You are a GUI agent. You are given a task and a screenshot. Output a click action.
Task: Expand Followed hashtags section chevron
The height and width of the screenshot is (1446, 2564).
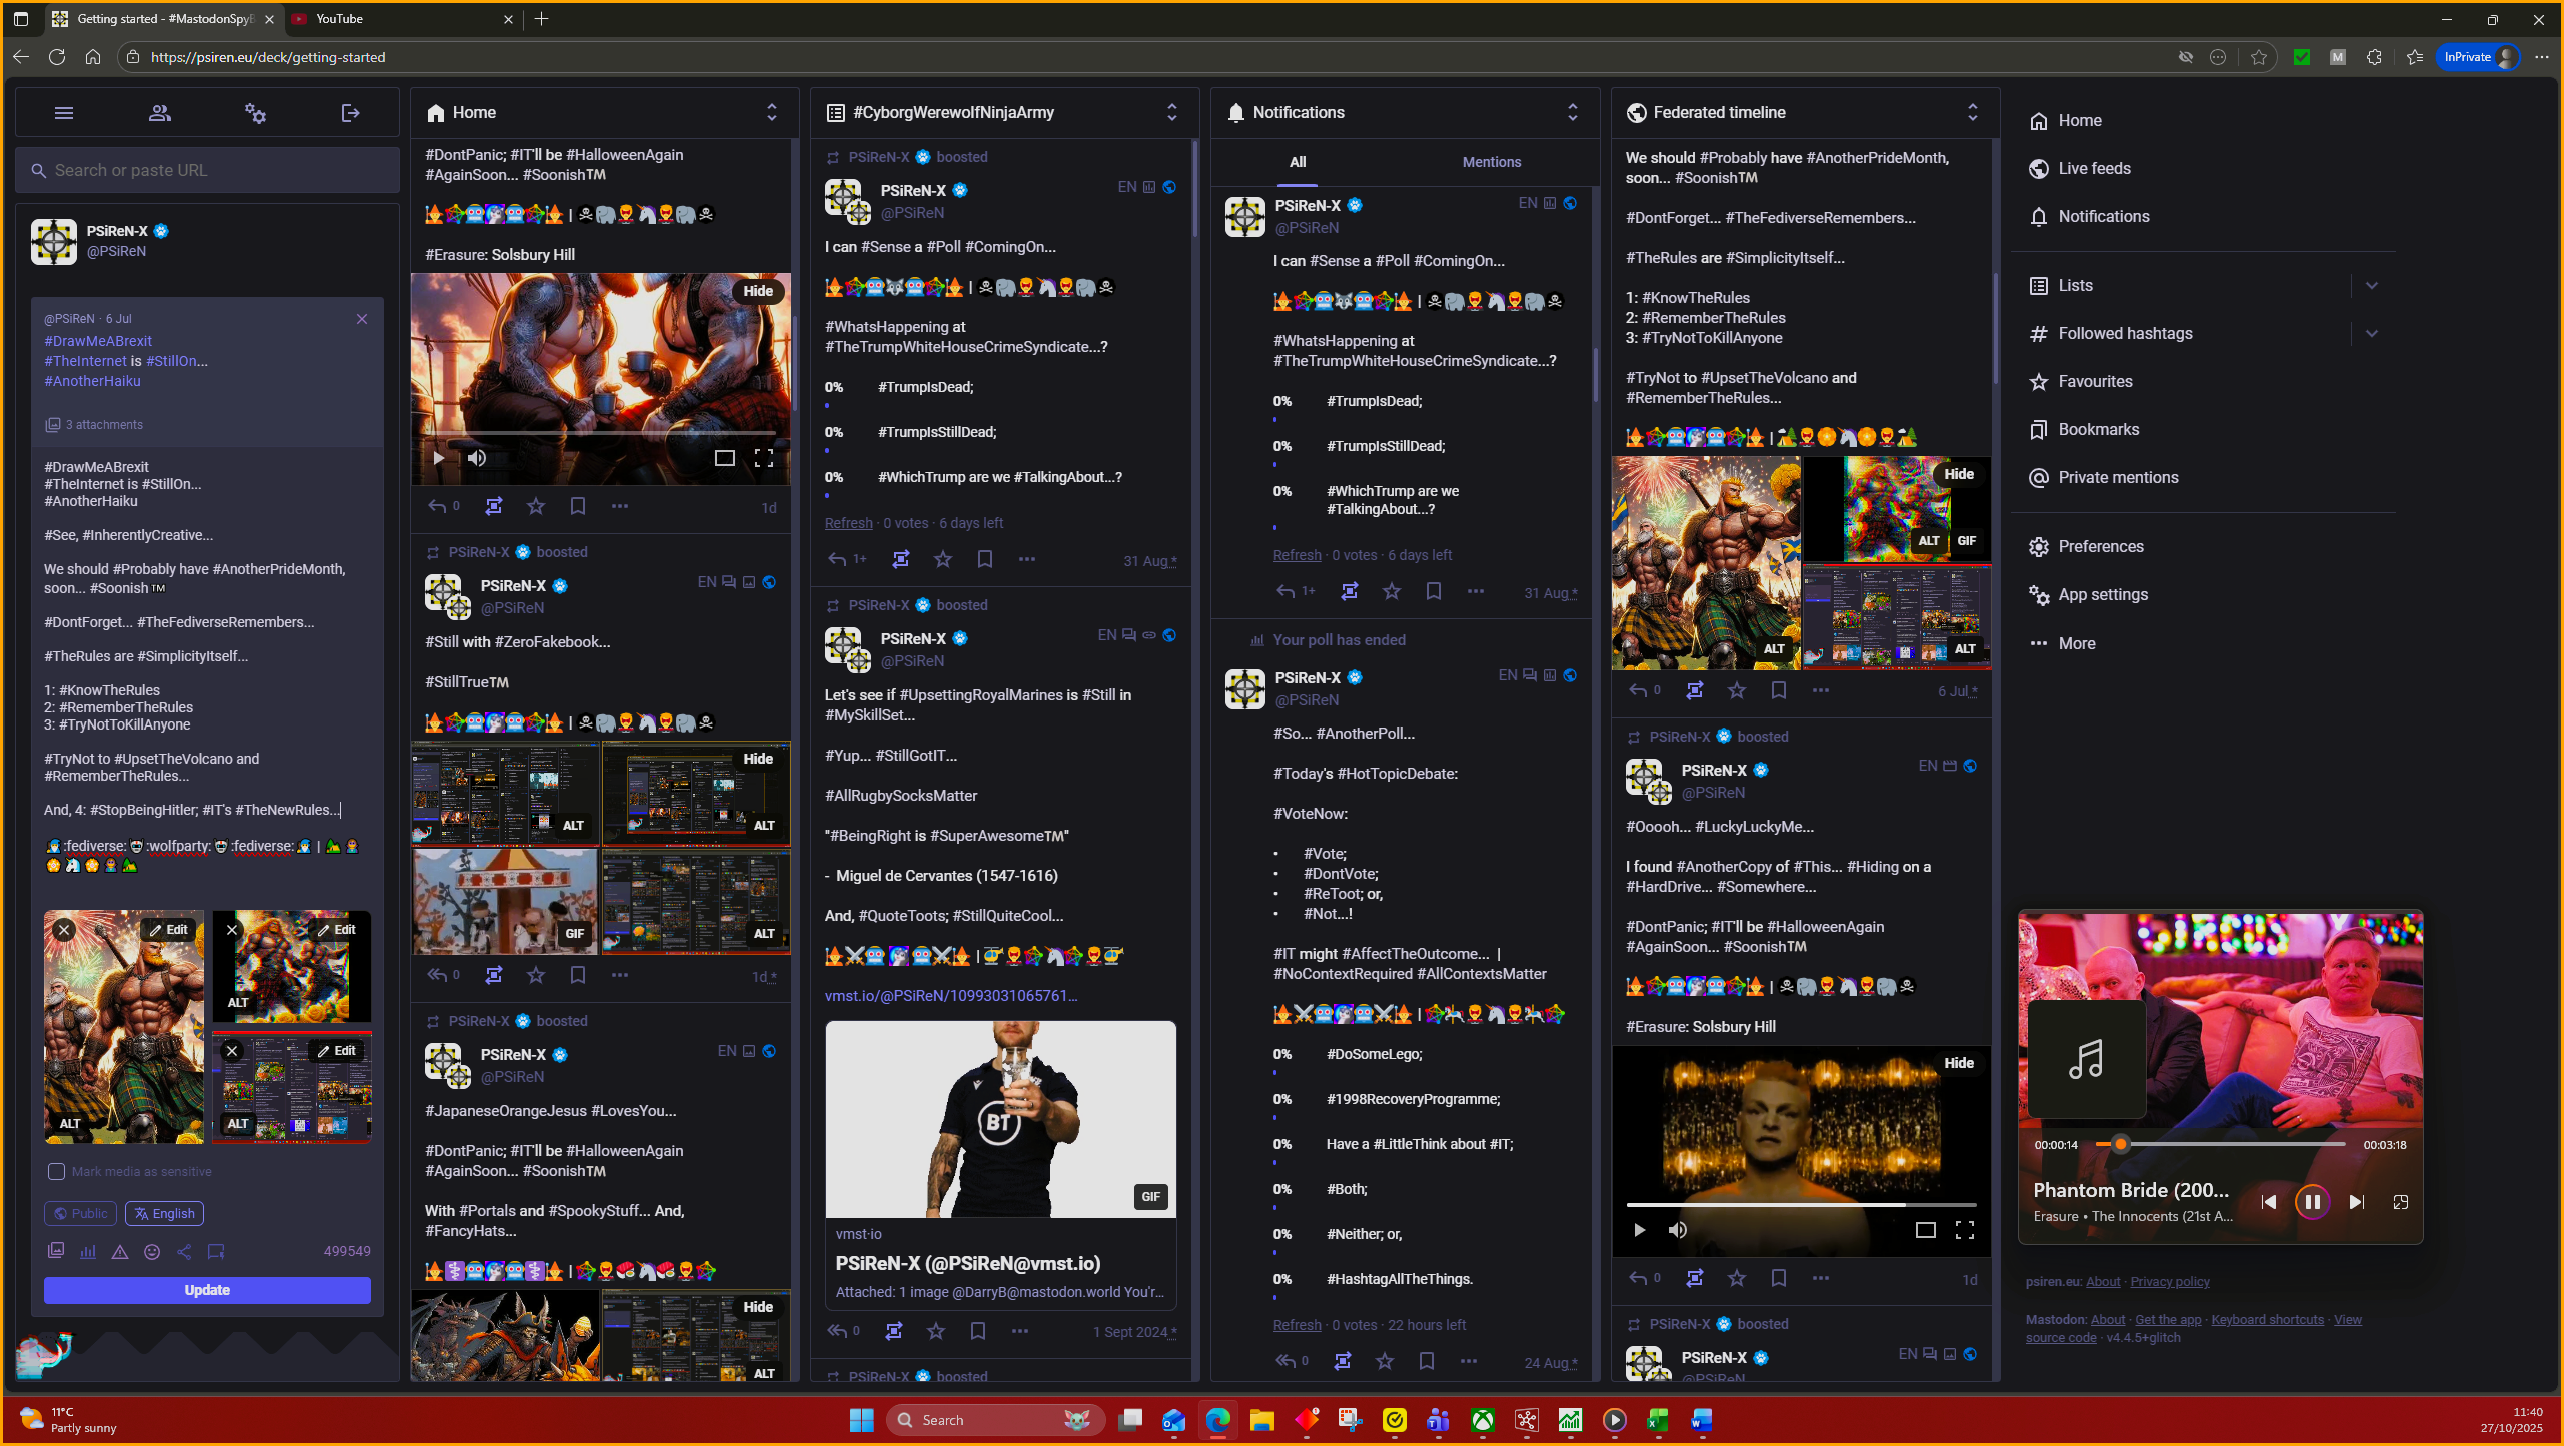point(2371,333)
